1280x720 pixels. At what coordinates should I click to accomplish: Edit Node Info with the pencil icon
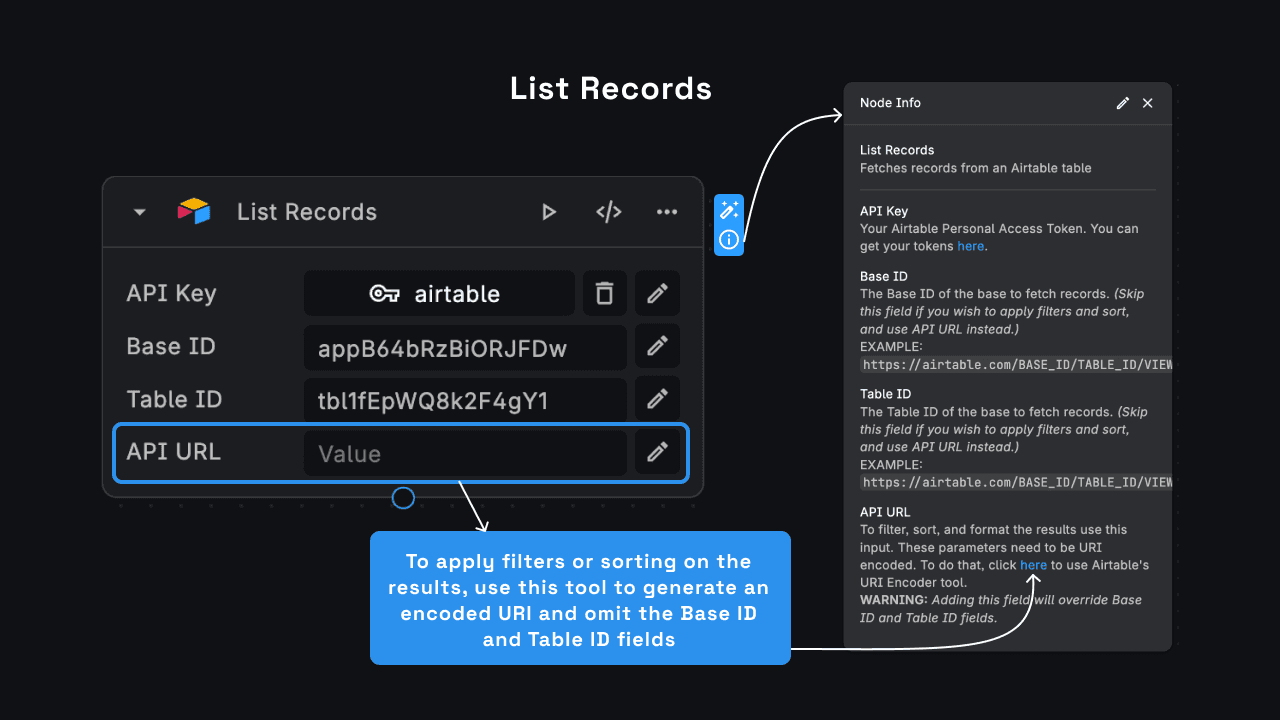coord(1123,103)
